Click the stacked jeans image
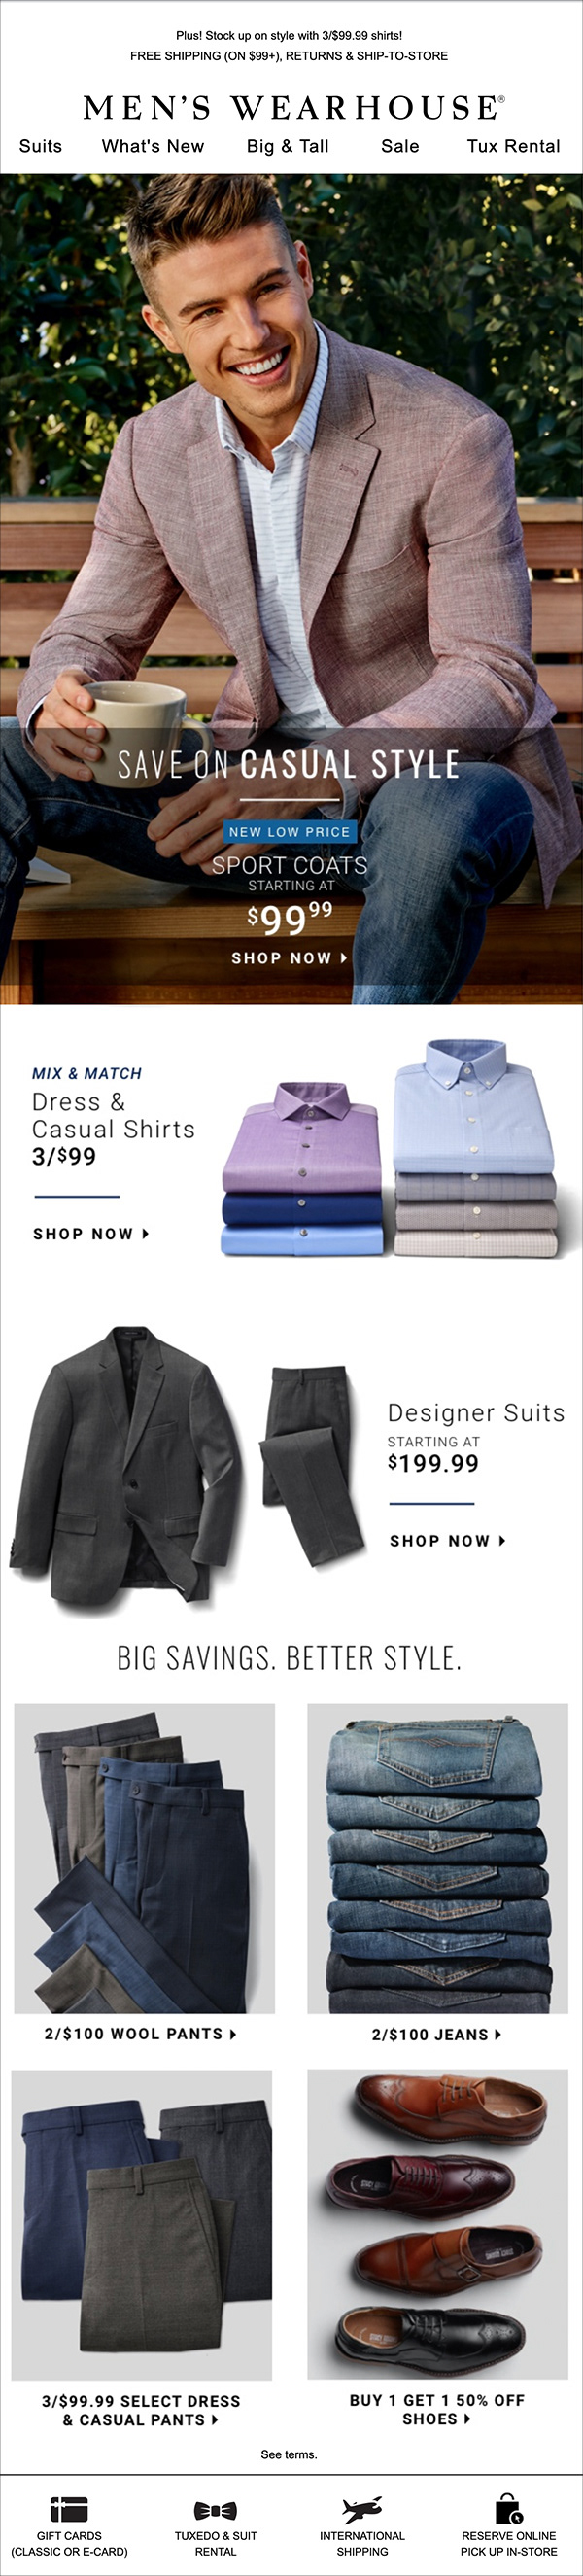The image size is (583, 2576). click(x=438, y=1859)
